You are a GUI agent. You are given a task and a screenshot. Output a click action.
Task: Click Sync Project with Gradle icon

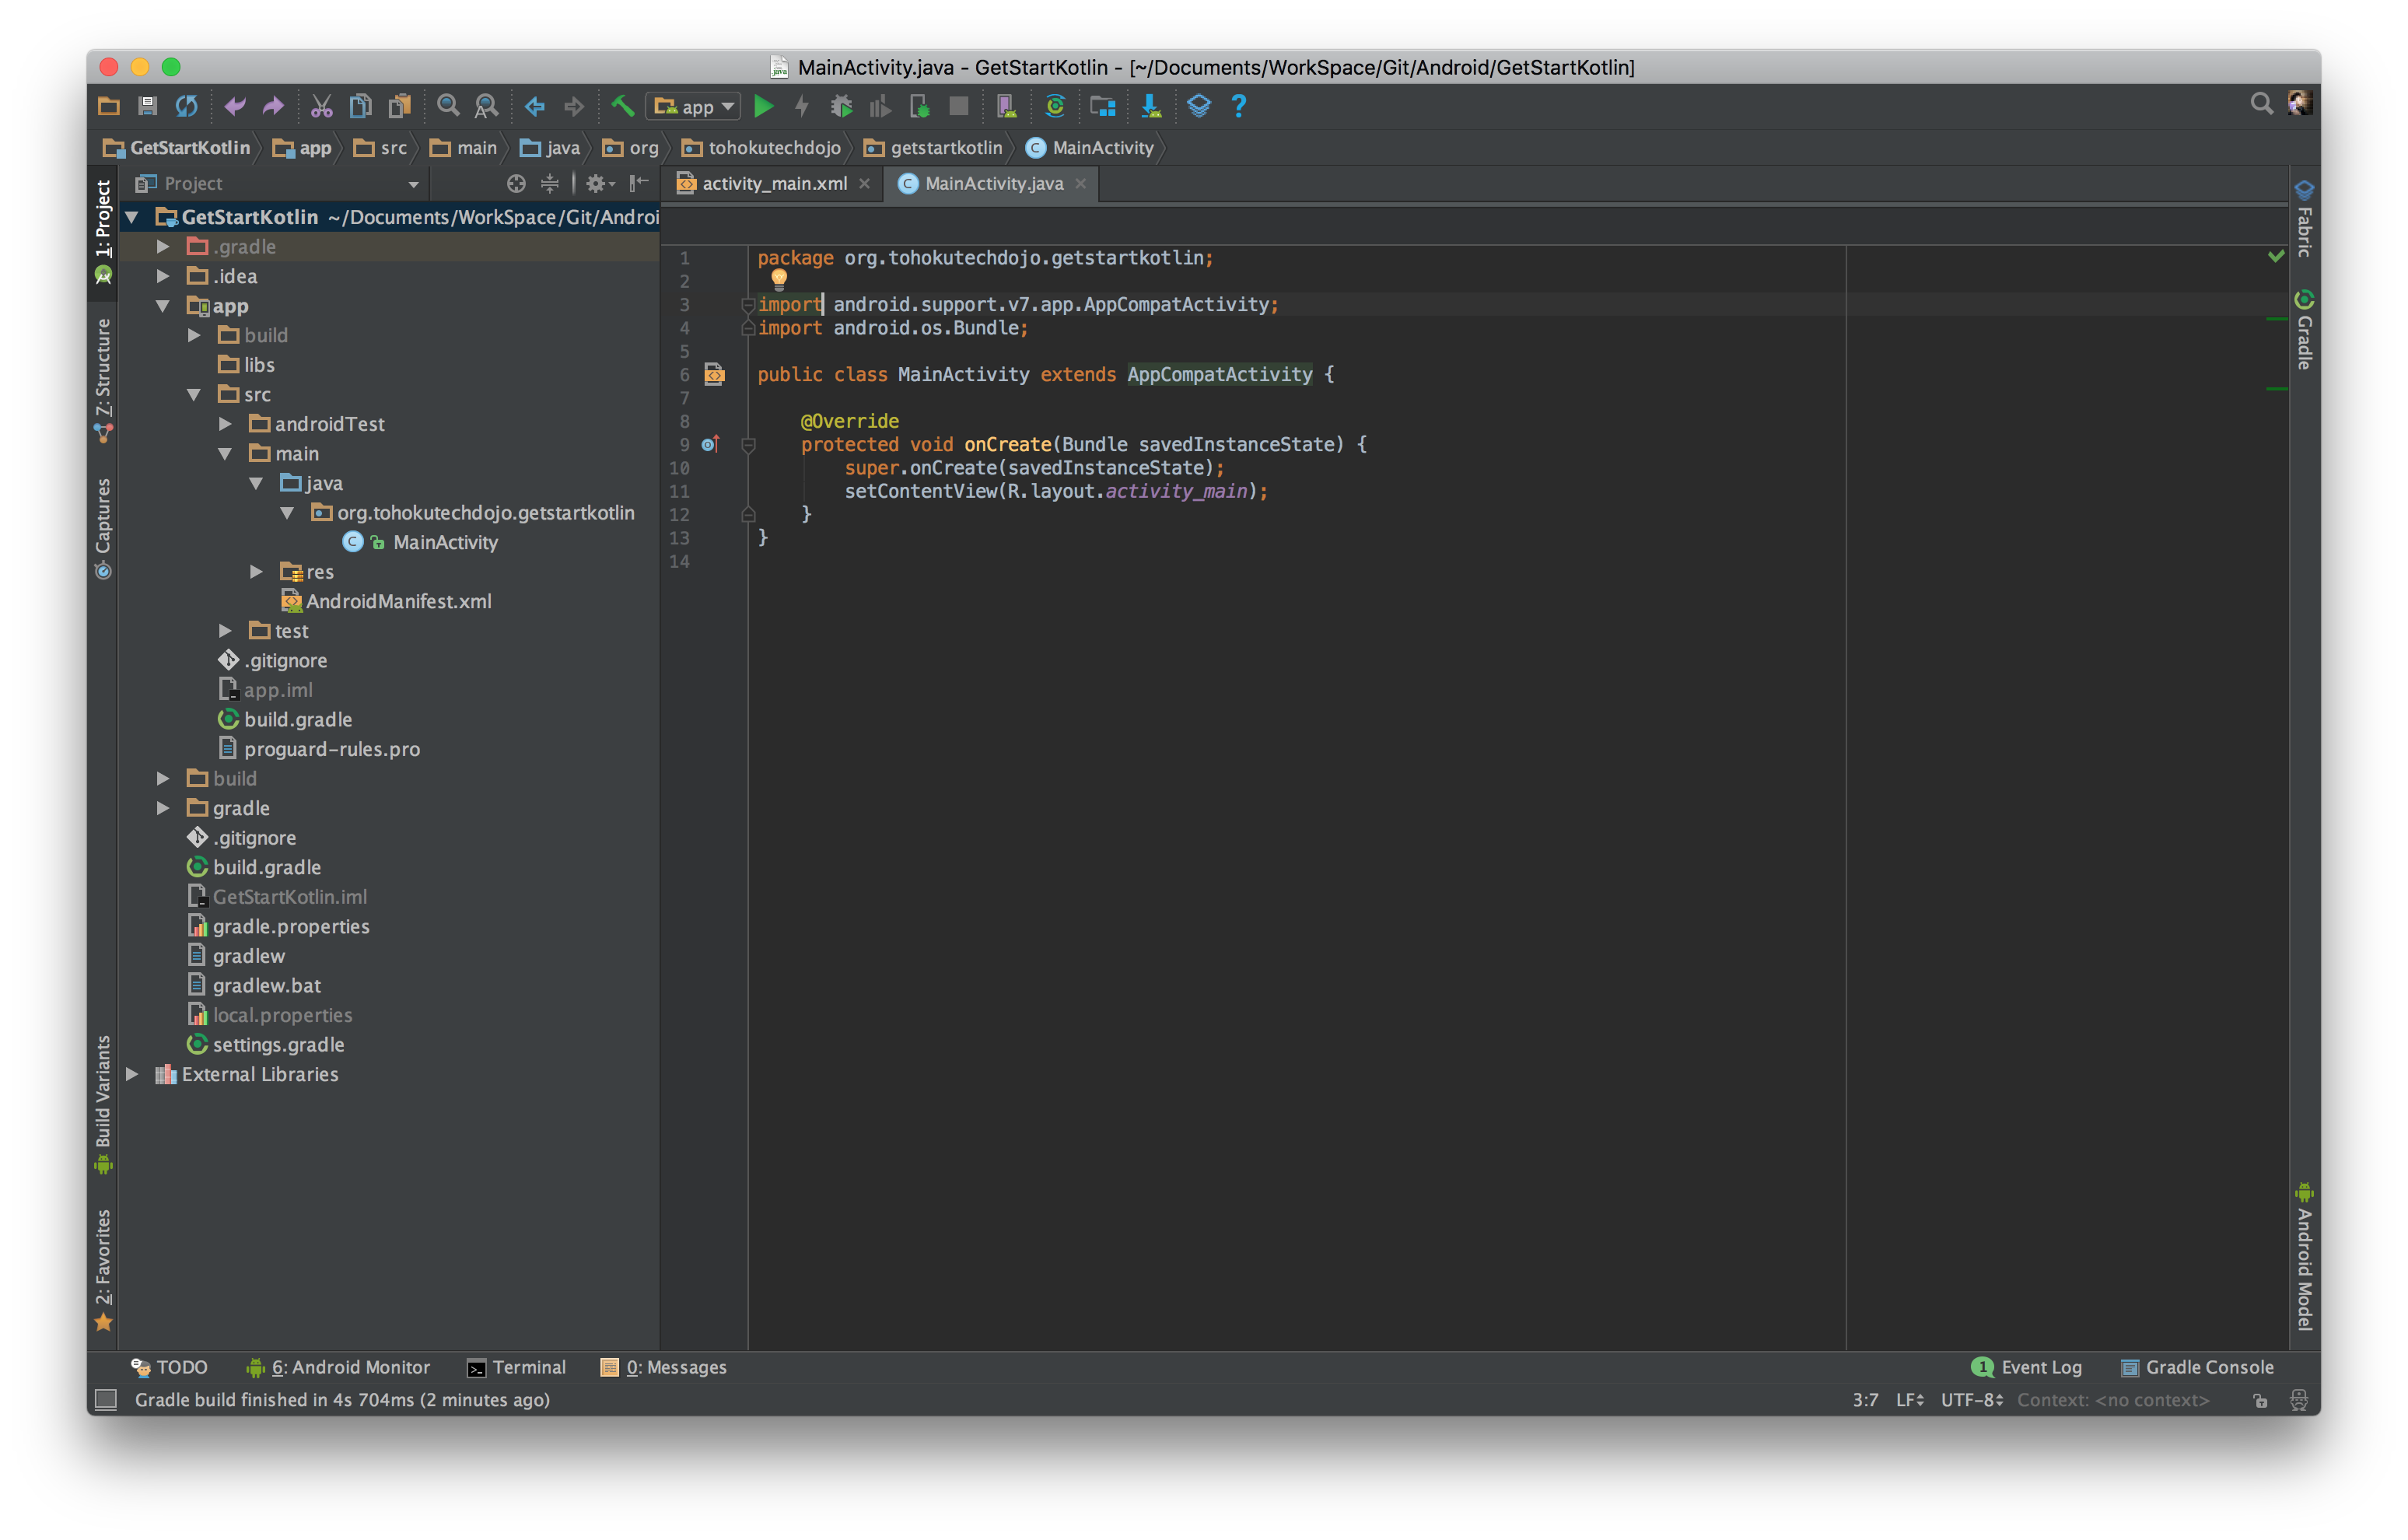(1055, 106)
